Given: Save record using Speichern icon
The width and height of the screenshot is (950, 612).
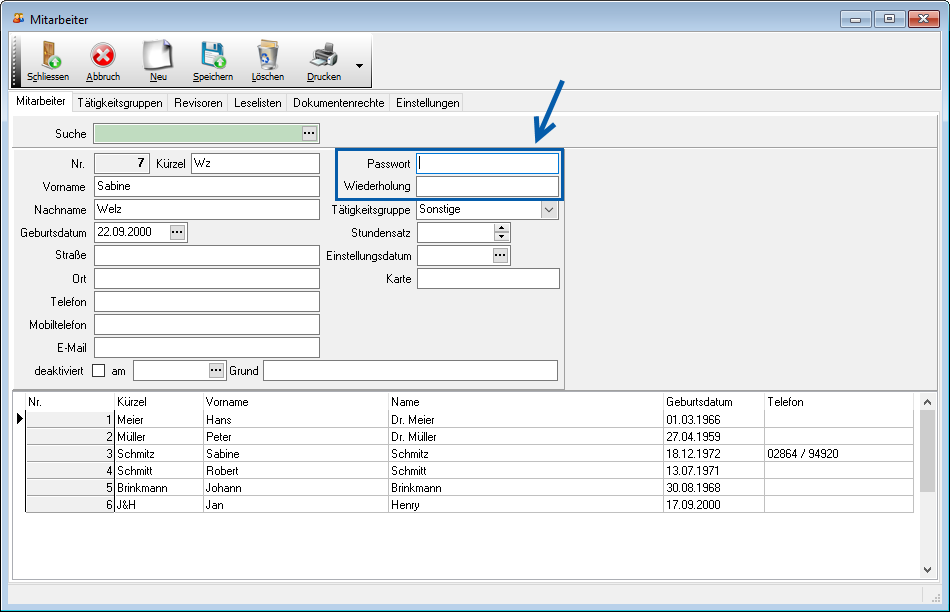Looking at the screenshot, I should coord(212,60).
